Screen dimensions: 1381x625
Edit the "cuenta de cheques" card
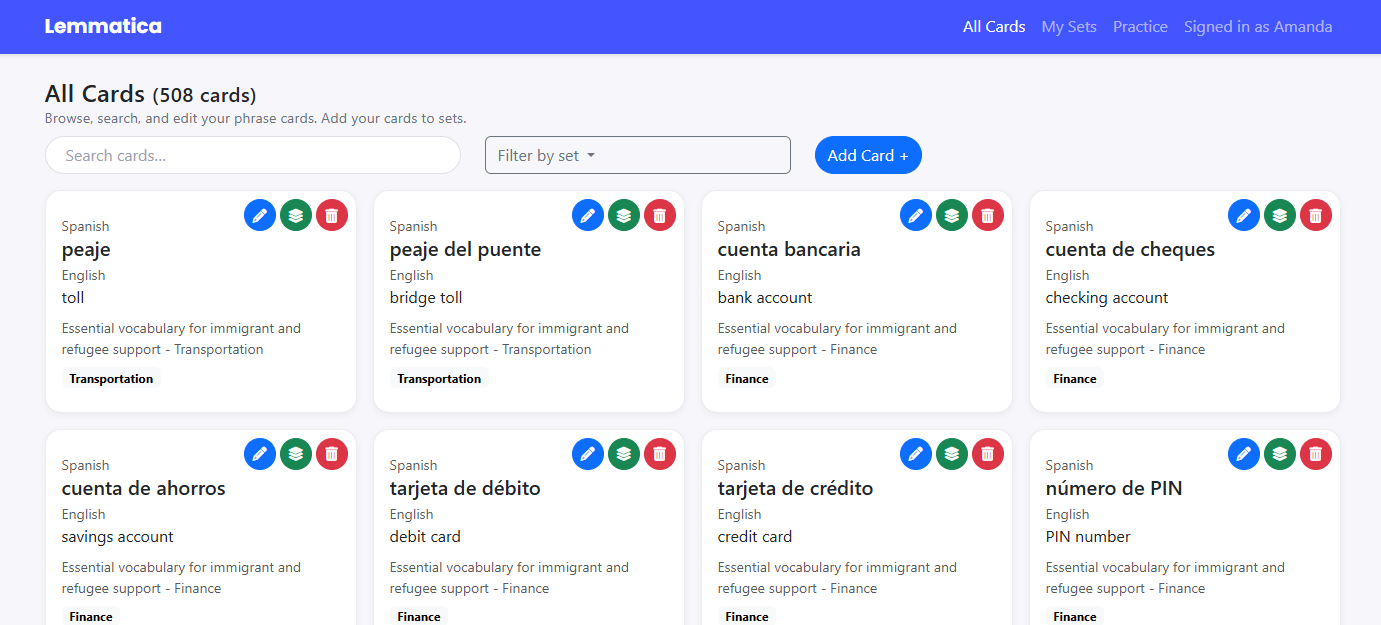tap(1243, 214)
